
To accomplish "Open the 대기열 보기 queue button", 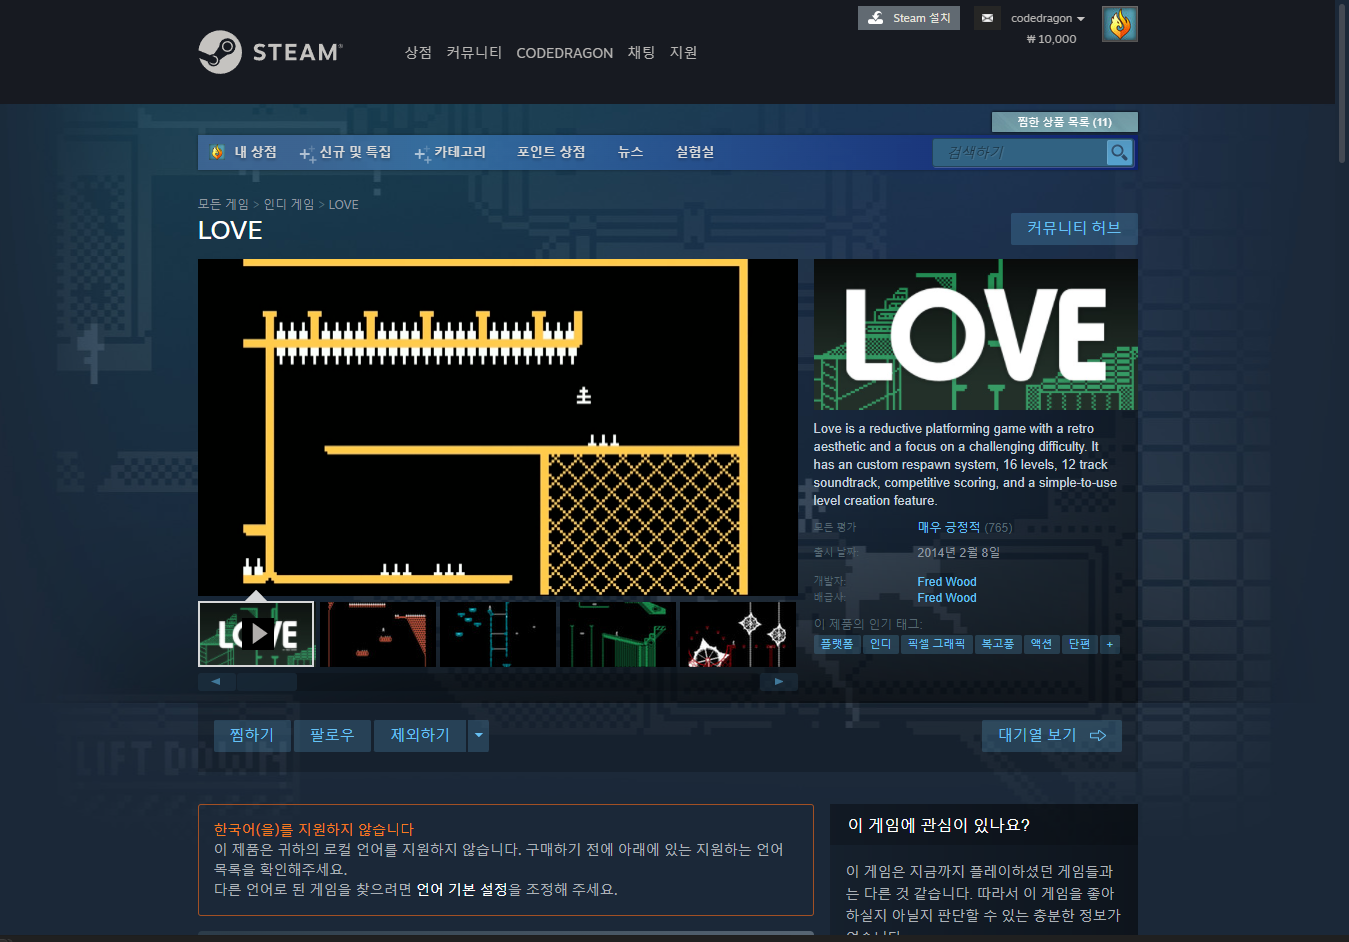I will [x=1052, y=735].
